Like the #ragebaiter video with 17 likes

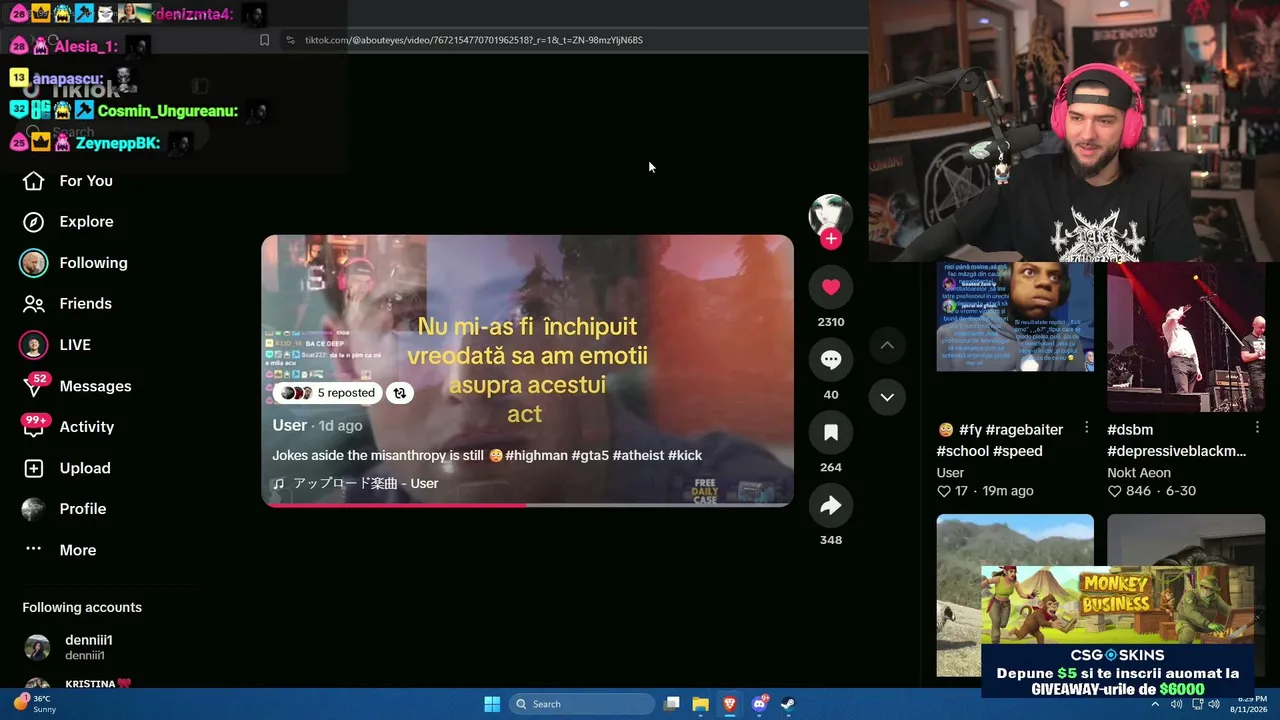(943, 491)
